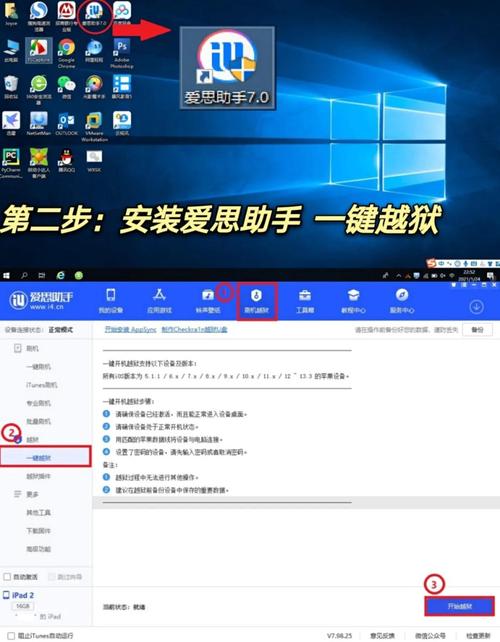Click the taskbar clock
The width and height of the screenshot is (500, 642).
tap(469, 275)
